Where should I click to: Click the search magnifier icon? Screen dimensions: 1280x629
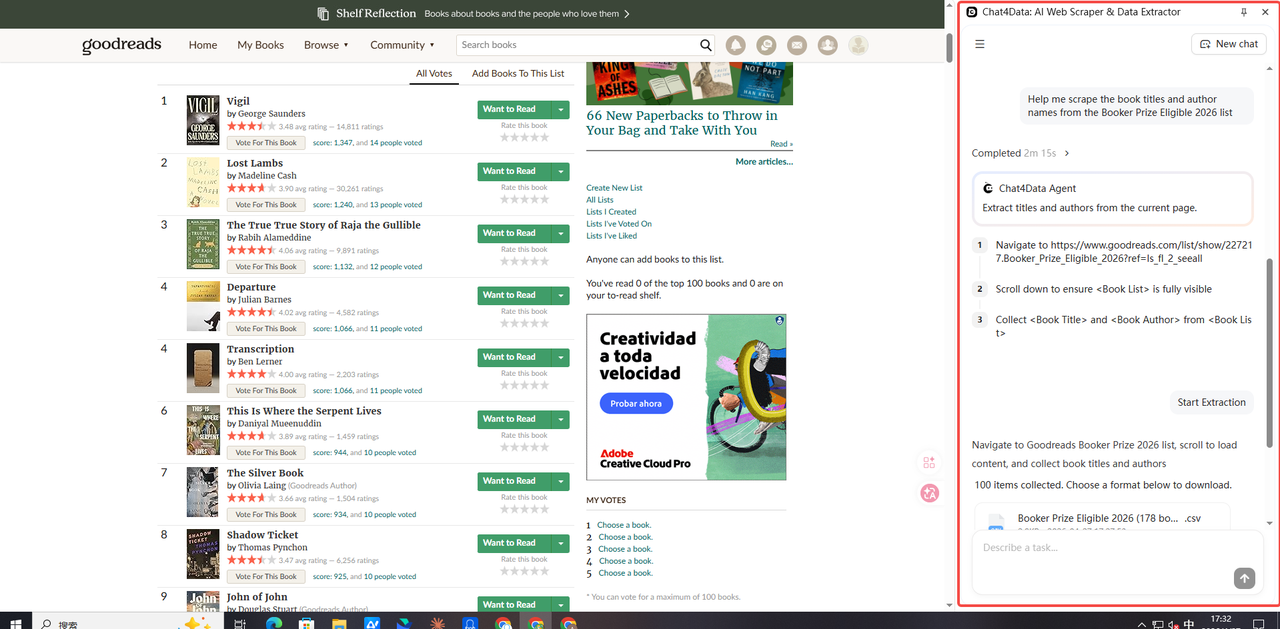point(706,45)
